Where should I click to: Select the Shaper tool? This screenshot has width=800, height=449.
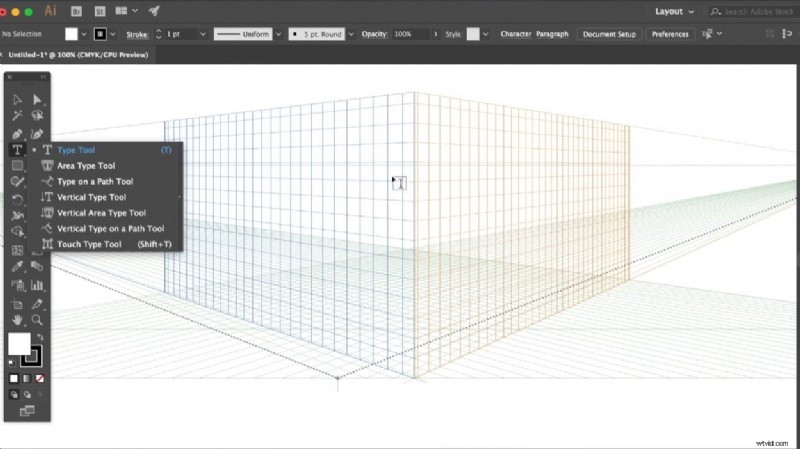[x=17, y=182]
